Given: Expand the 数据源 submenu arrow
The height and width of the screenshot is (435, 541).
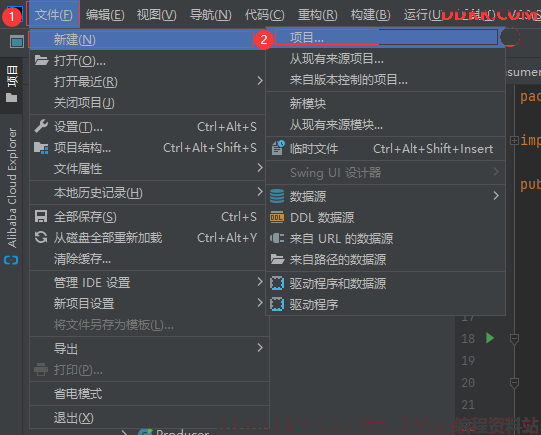Looking at the screenshot, I should [x=496, y=196].
